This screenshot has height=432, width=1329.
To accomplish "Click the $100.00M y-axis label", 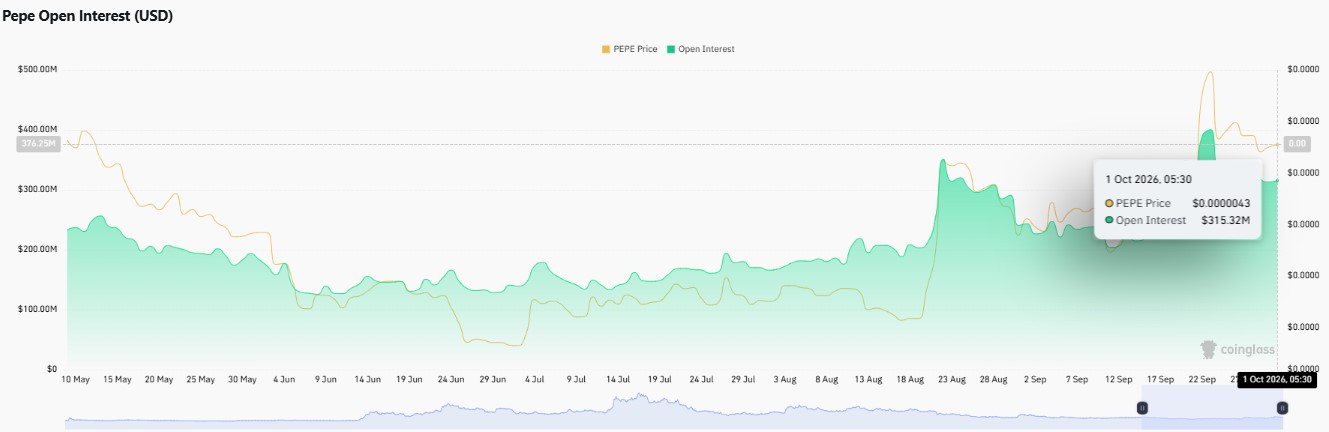I will click(38, 308).
